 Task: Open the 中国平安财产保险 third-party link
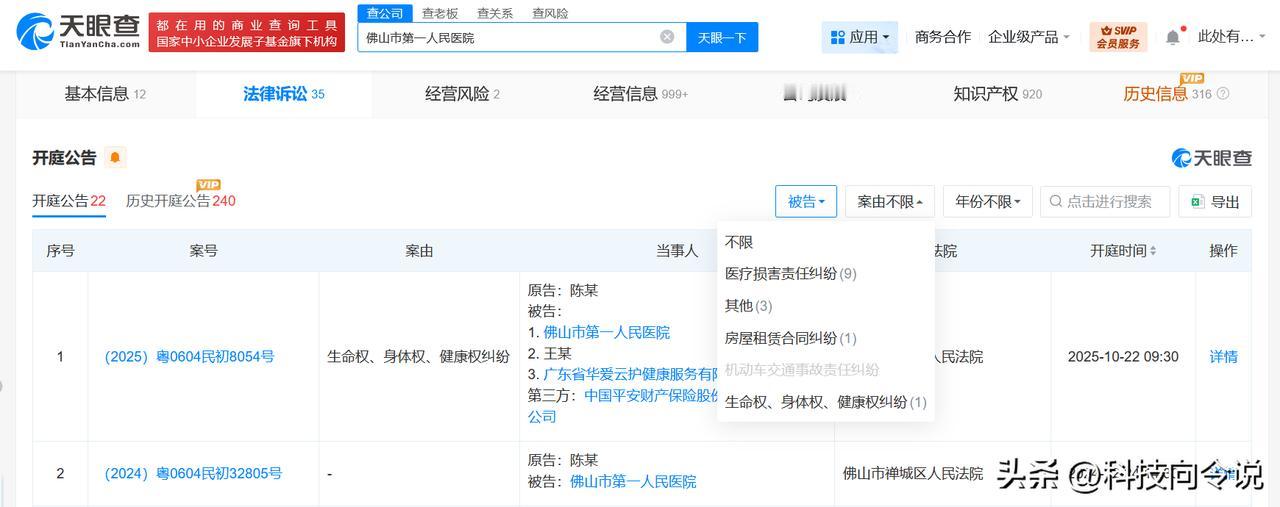coord(652,395)
